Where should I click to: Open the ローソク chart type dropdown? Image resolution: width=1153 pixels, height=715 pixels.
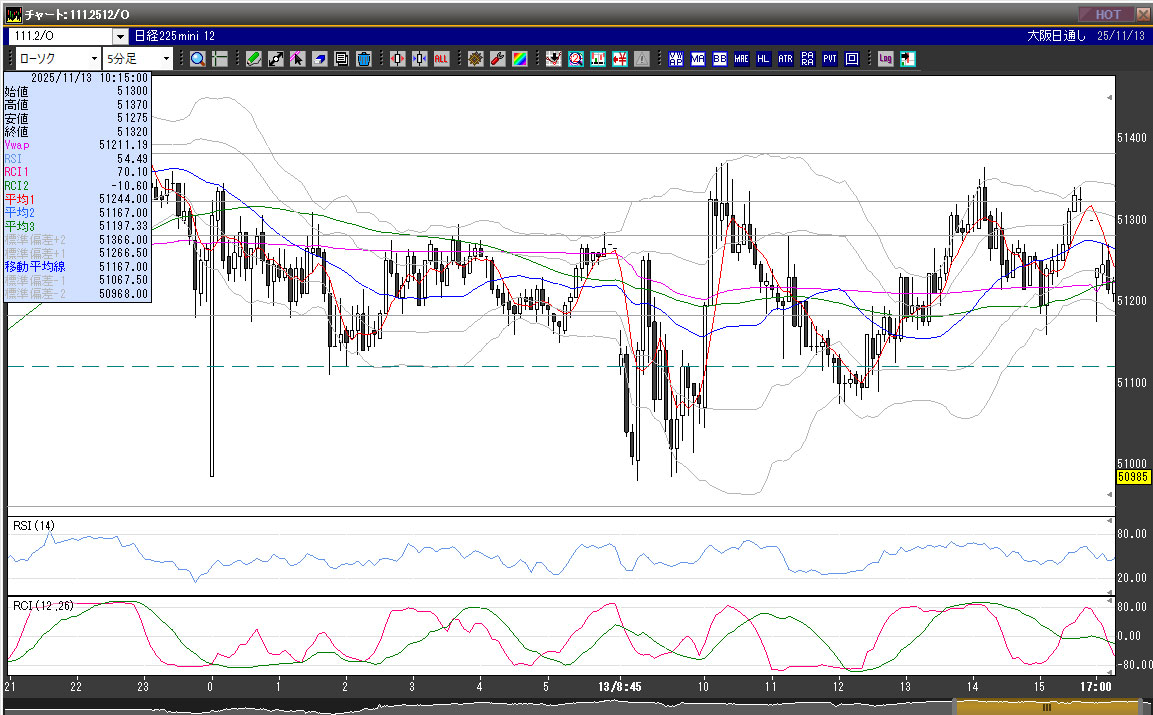(x=94, y=59)
